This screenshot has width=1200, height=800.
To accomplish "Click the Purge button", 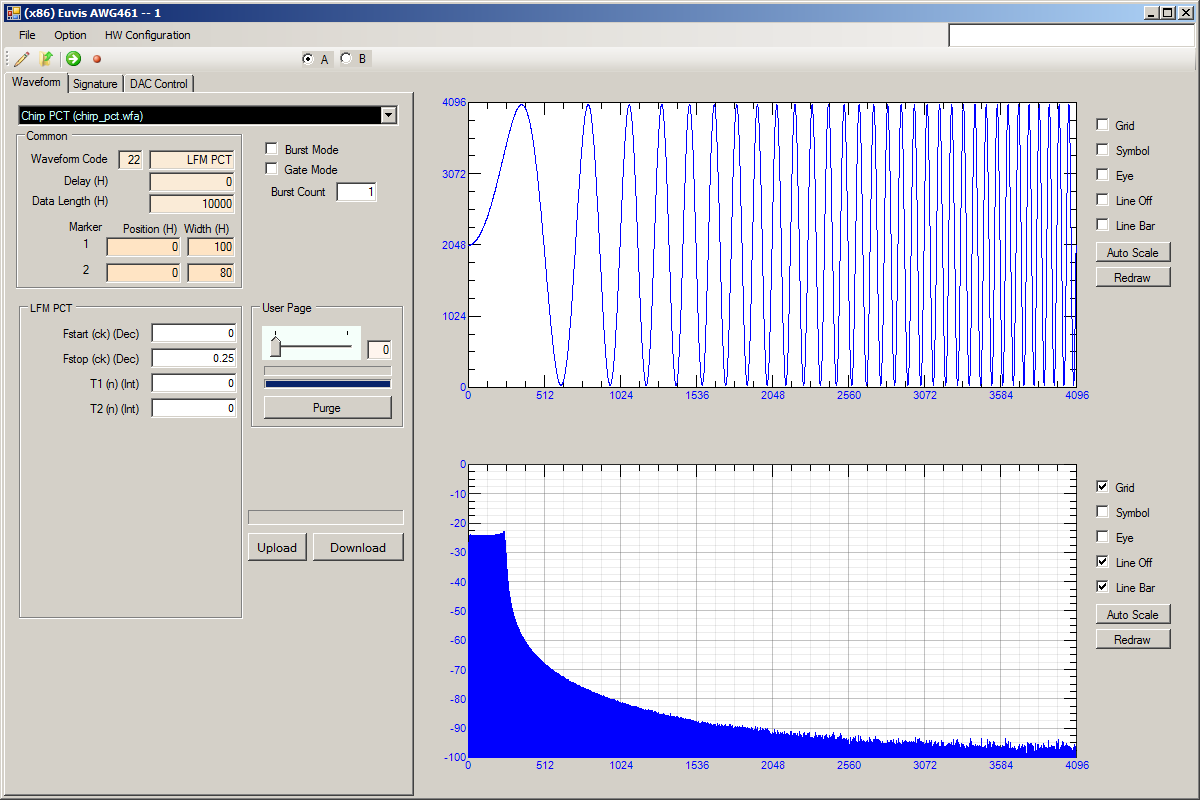I will click(327, 408).
